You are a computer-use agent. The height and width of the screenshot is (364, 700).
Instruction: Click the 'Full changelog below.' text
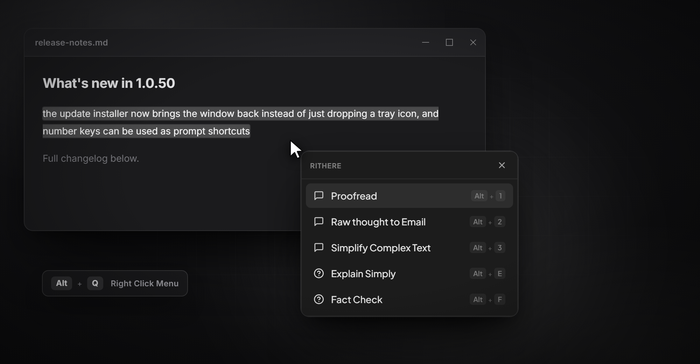[x=91, y=159]
